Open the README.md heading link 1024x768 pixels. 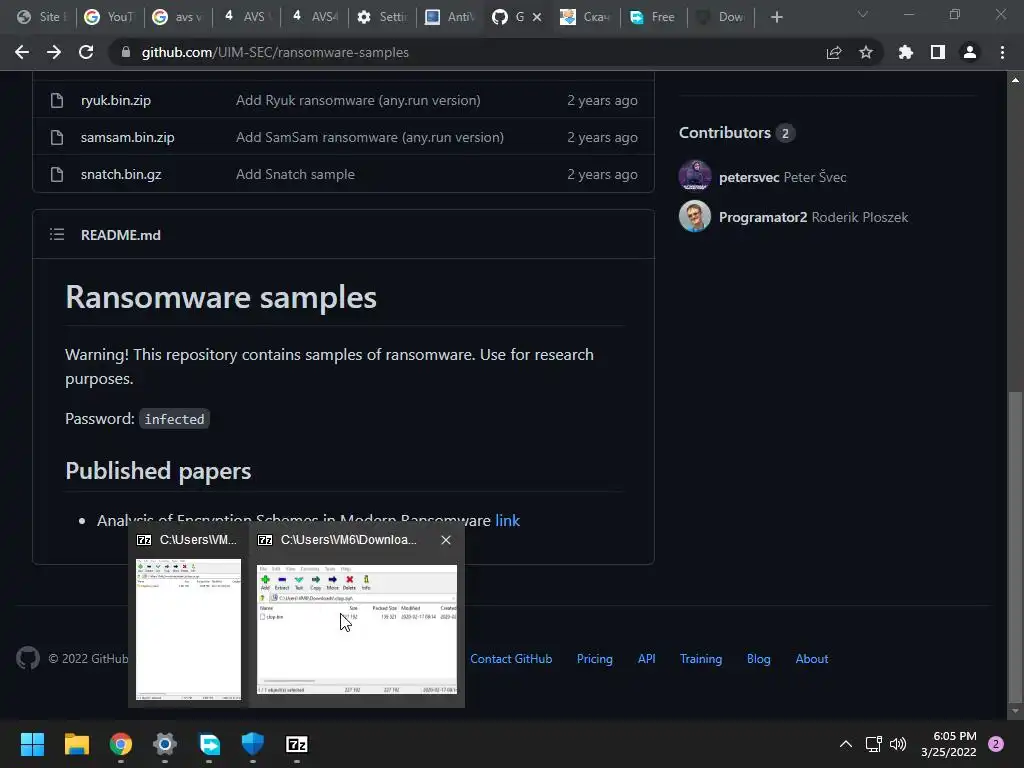tap(120, 235)
